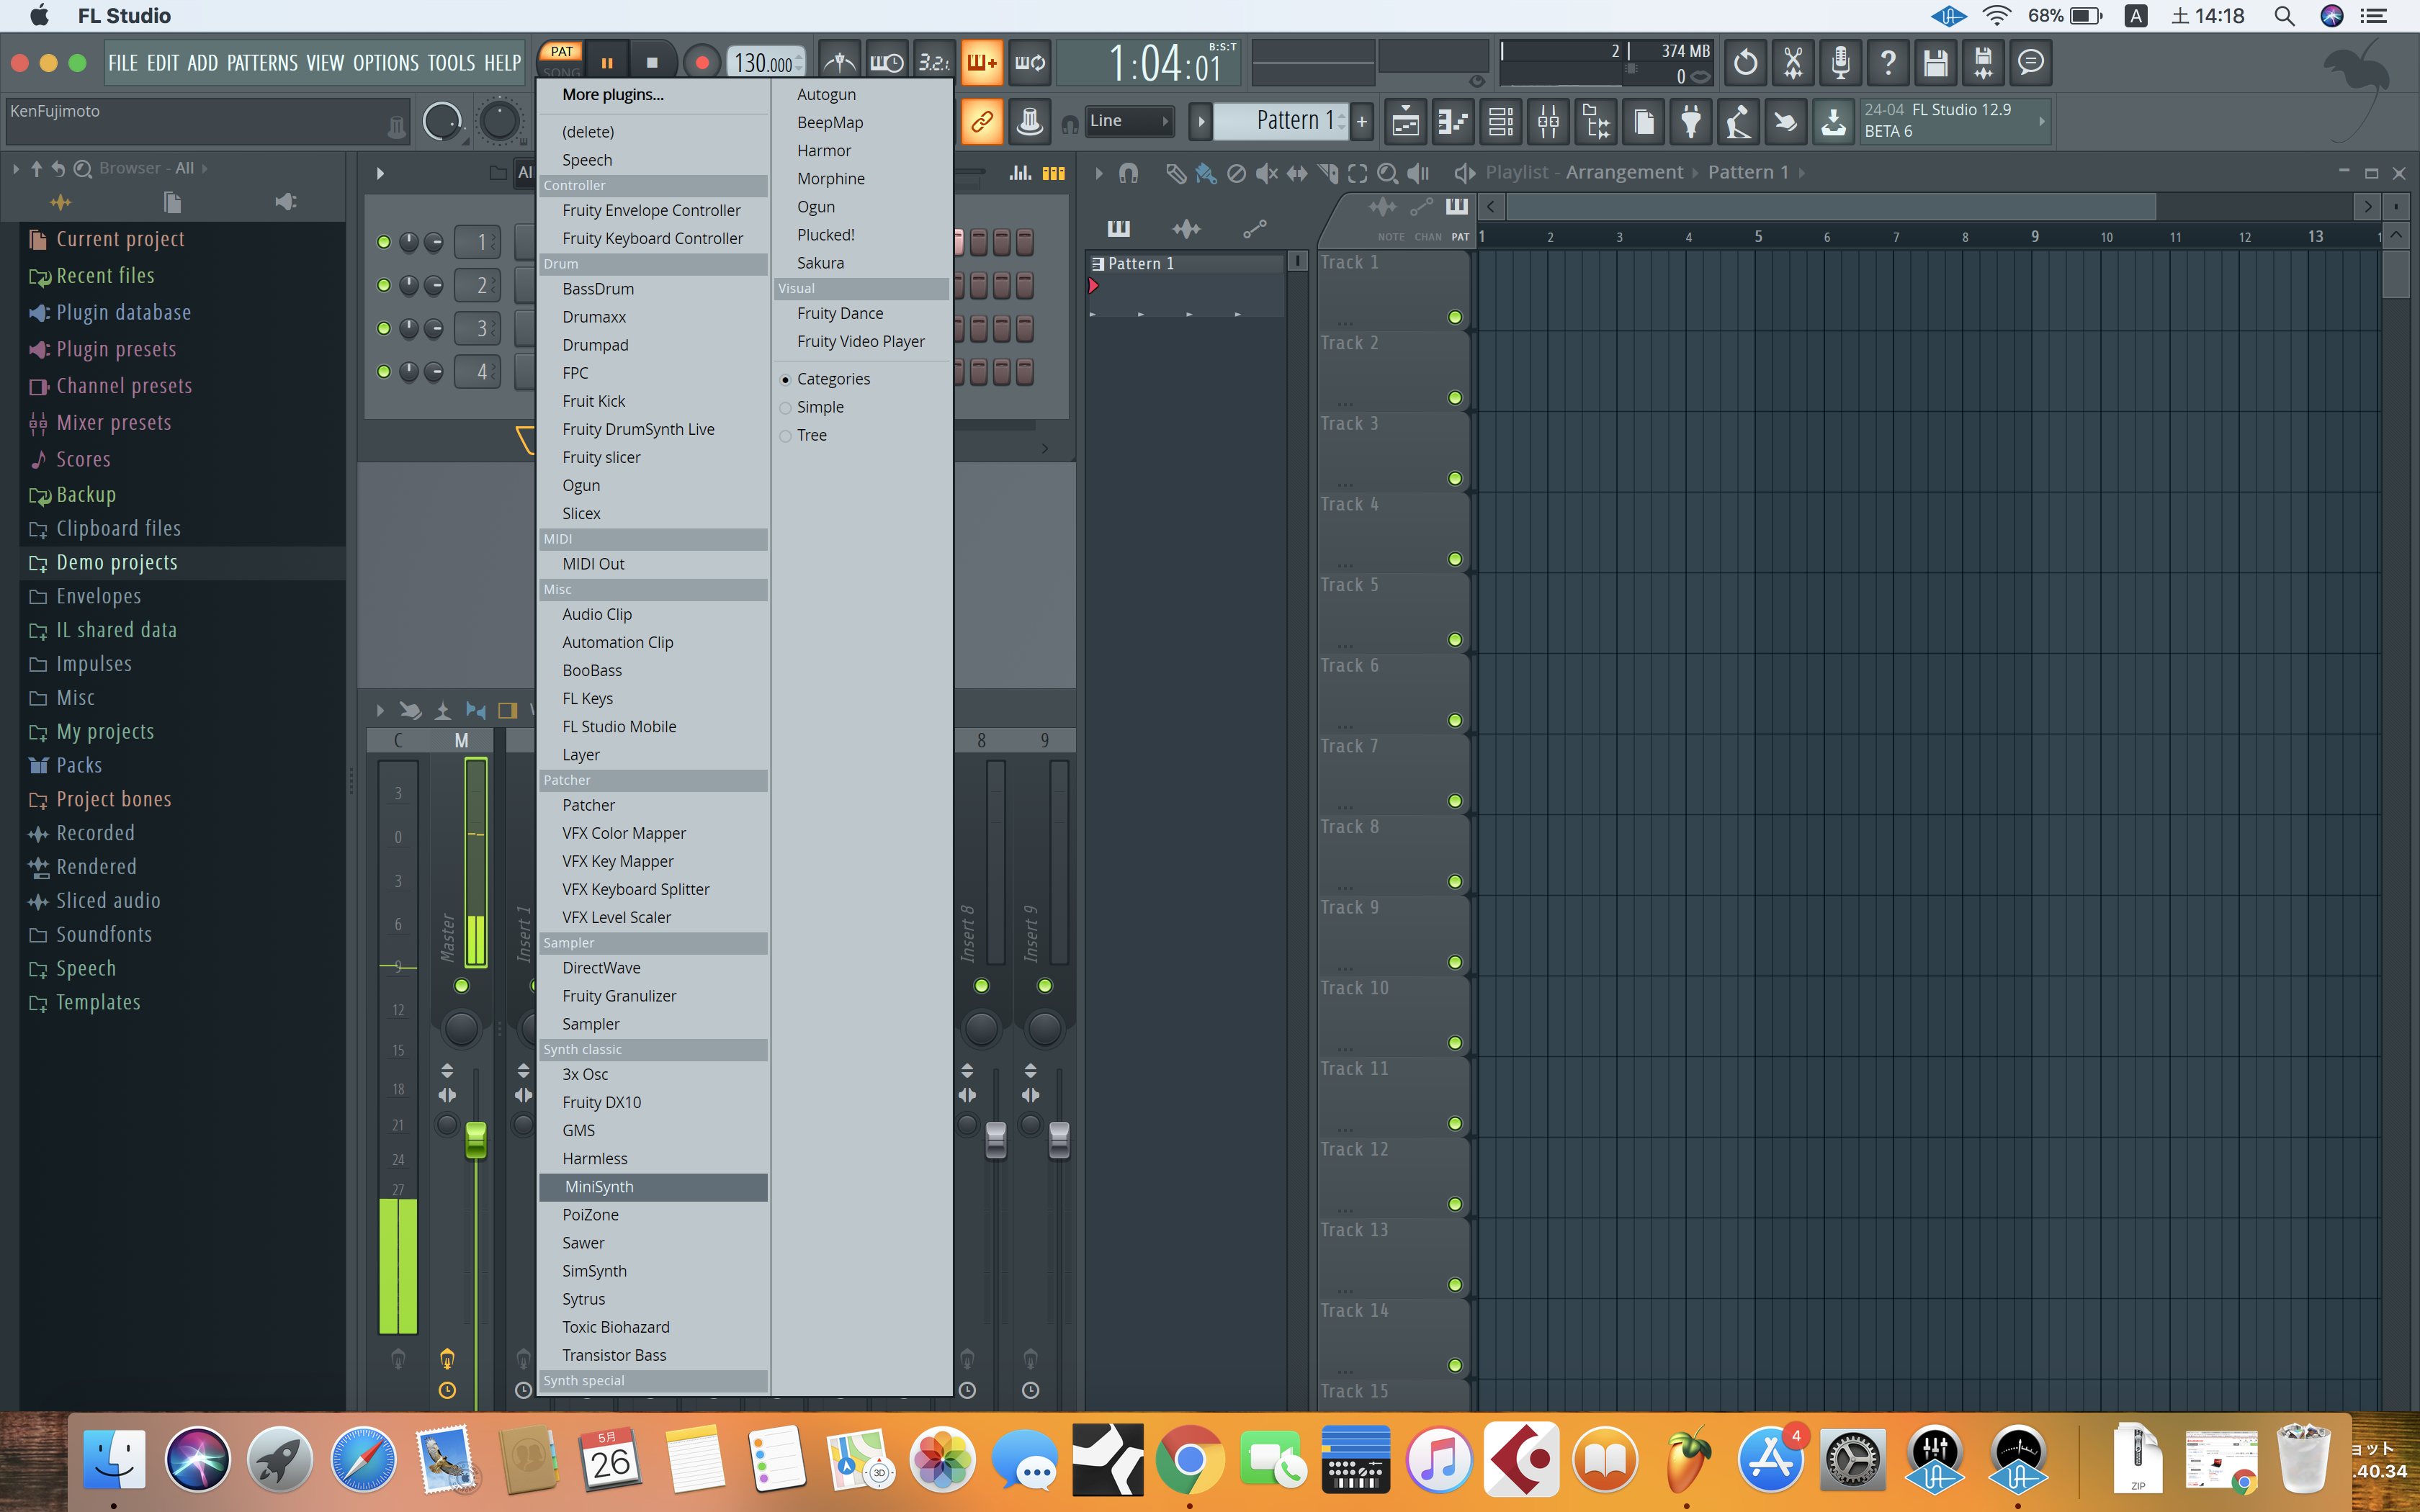2420x1512 pixels.
Task: Click the stop button
Action: click(652, 63)
